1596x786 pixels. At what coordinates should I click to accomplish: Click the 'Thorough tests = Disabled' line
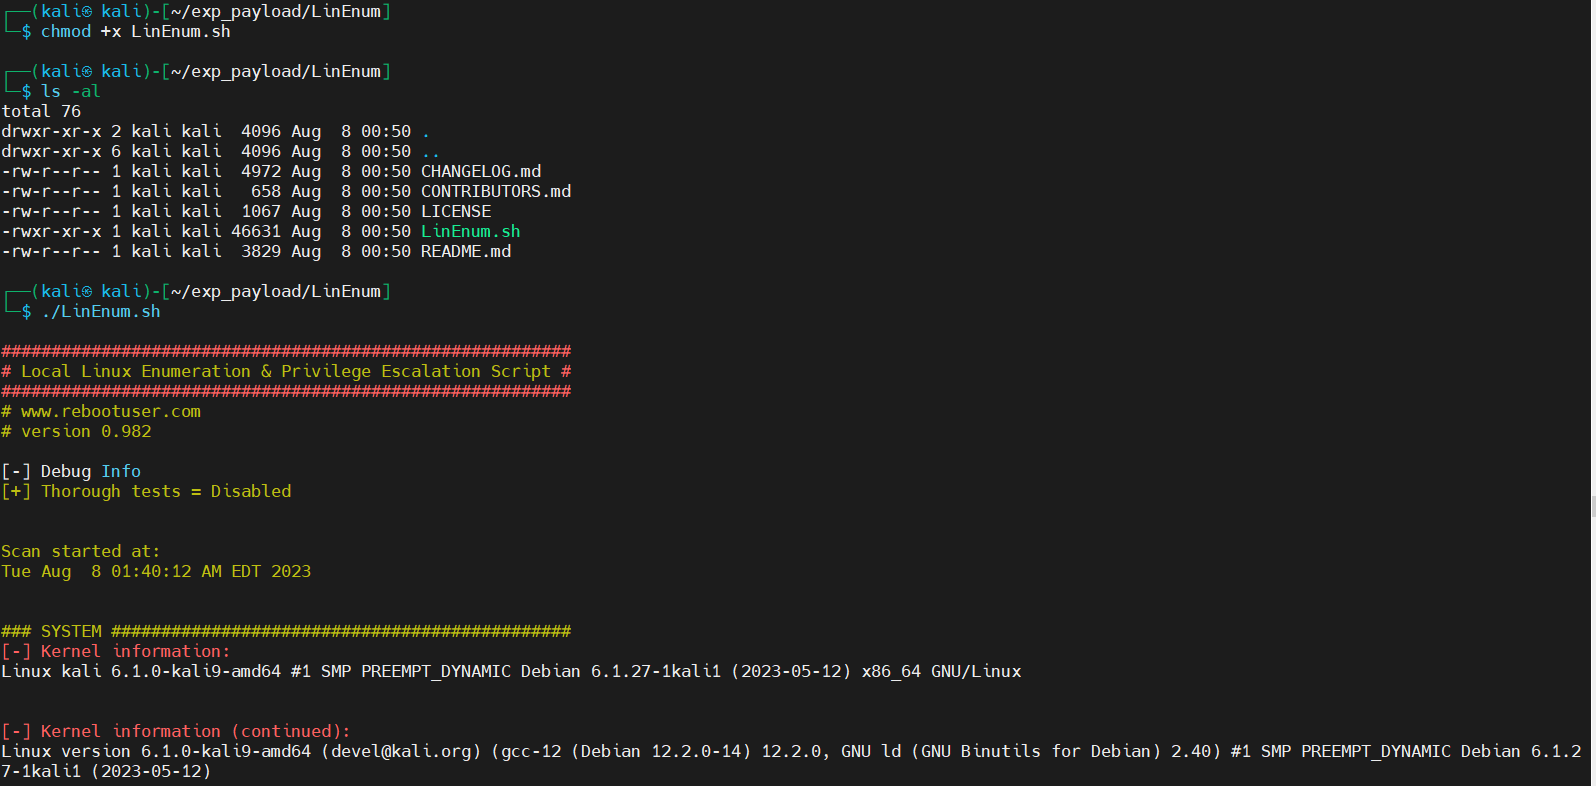point(166,491)
